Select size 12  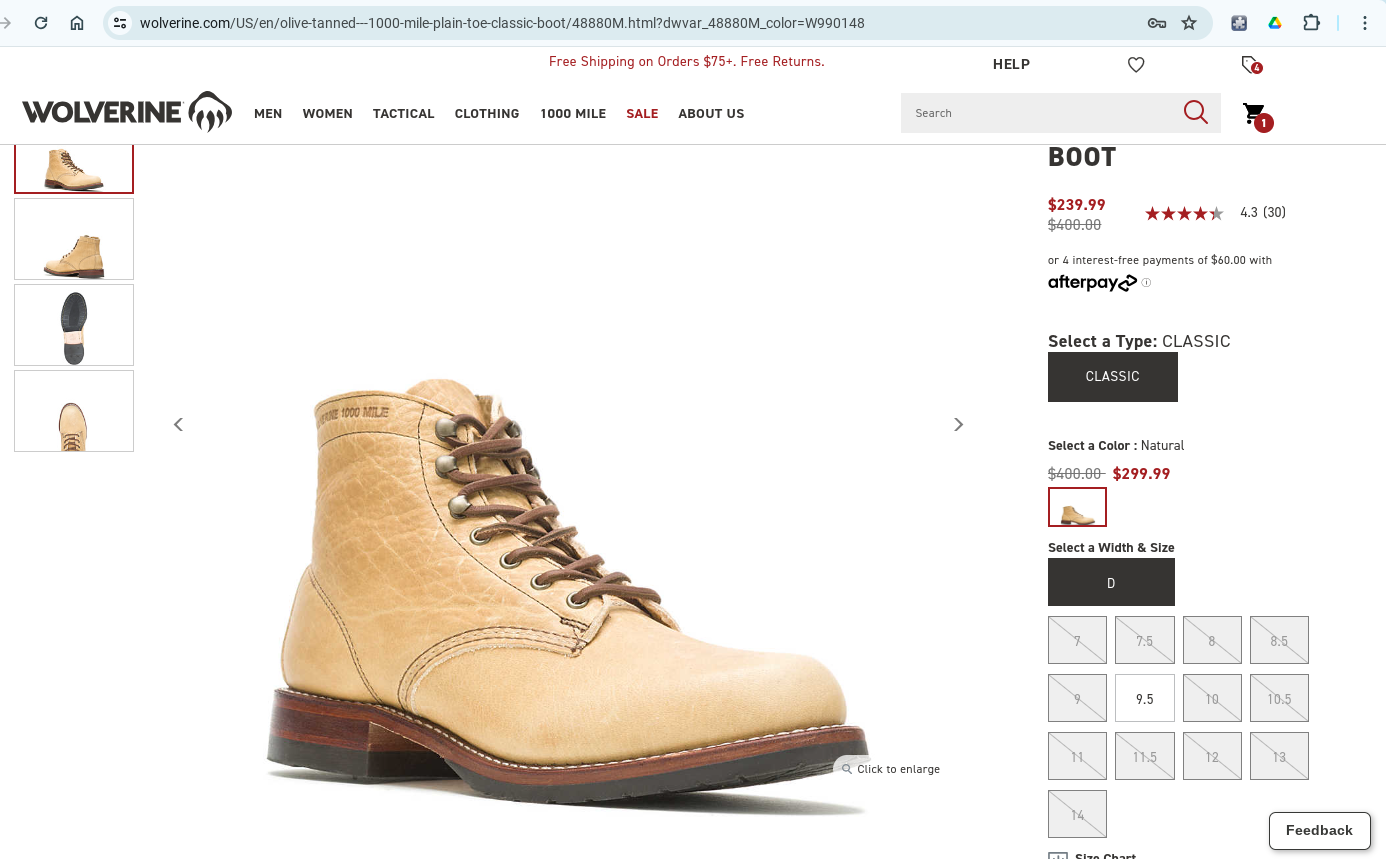pyautogui.click(x=1212, y=756)
